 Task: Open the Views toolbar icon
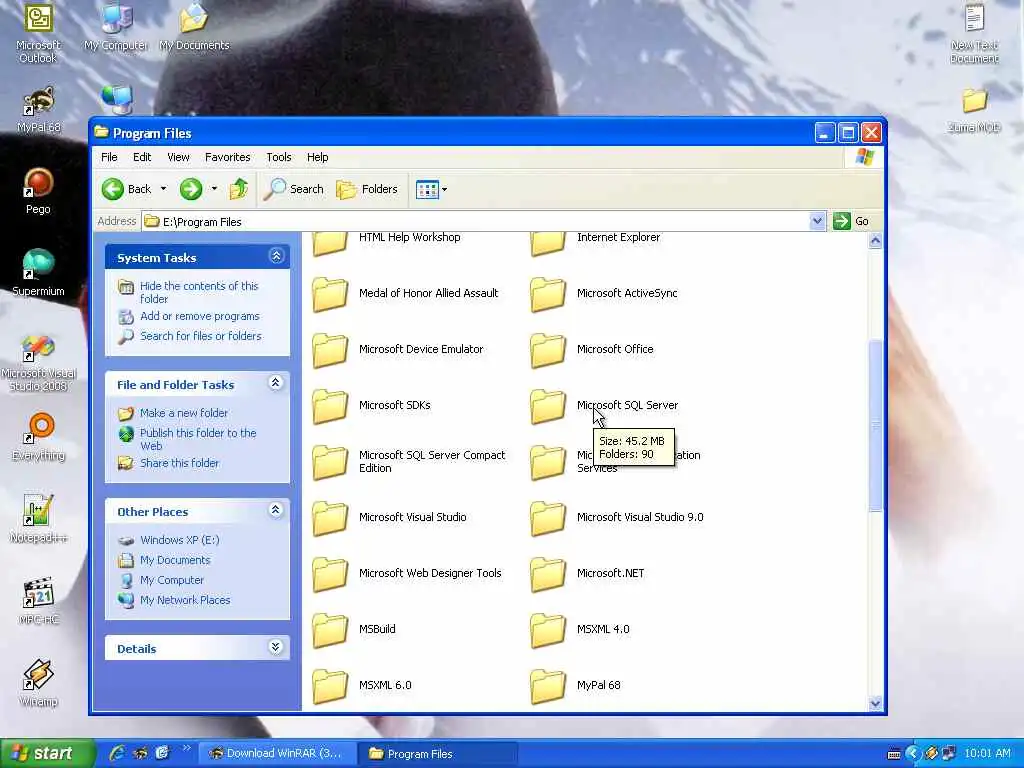point(427,189)
